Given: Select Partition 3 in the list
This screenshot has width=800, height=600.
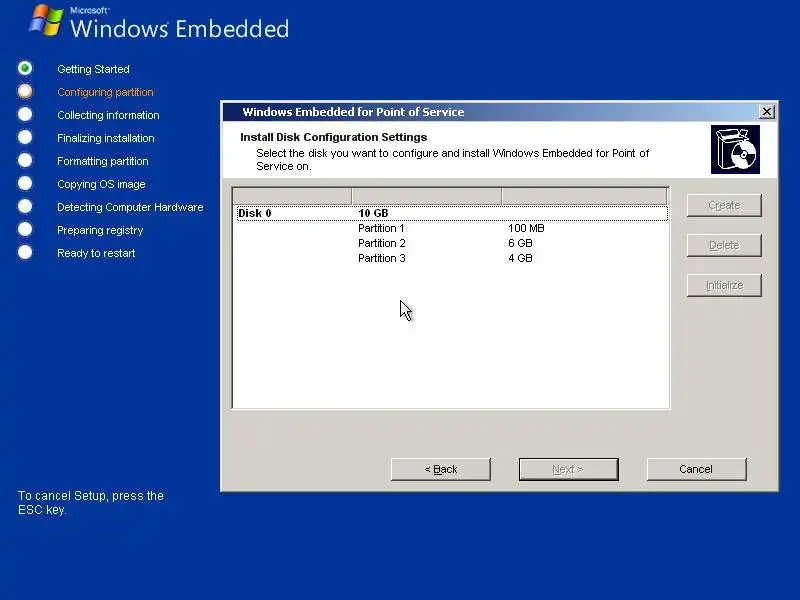Looking at the screenshot, I should tap(381, 258).
